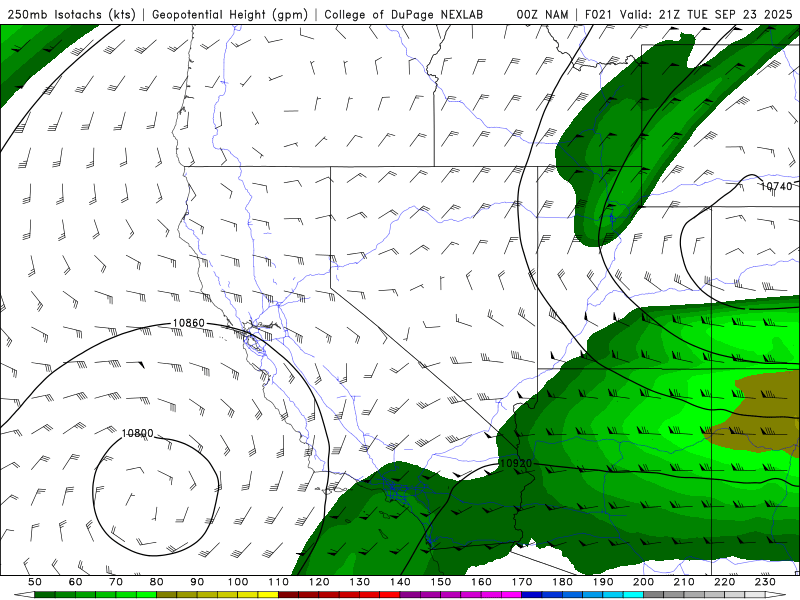800x600 pixels.
Task: Click the 160 value on the color scale
Action: click(x=482, y=582)
